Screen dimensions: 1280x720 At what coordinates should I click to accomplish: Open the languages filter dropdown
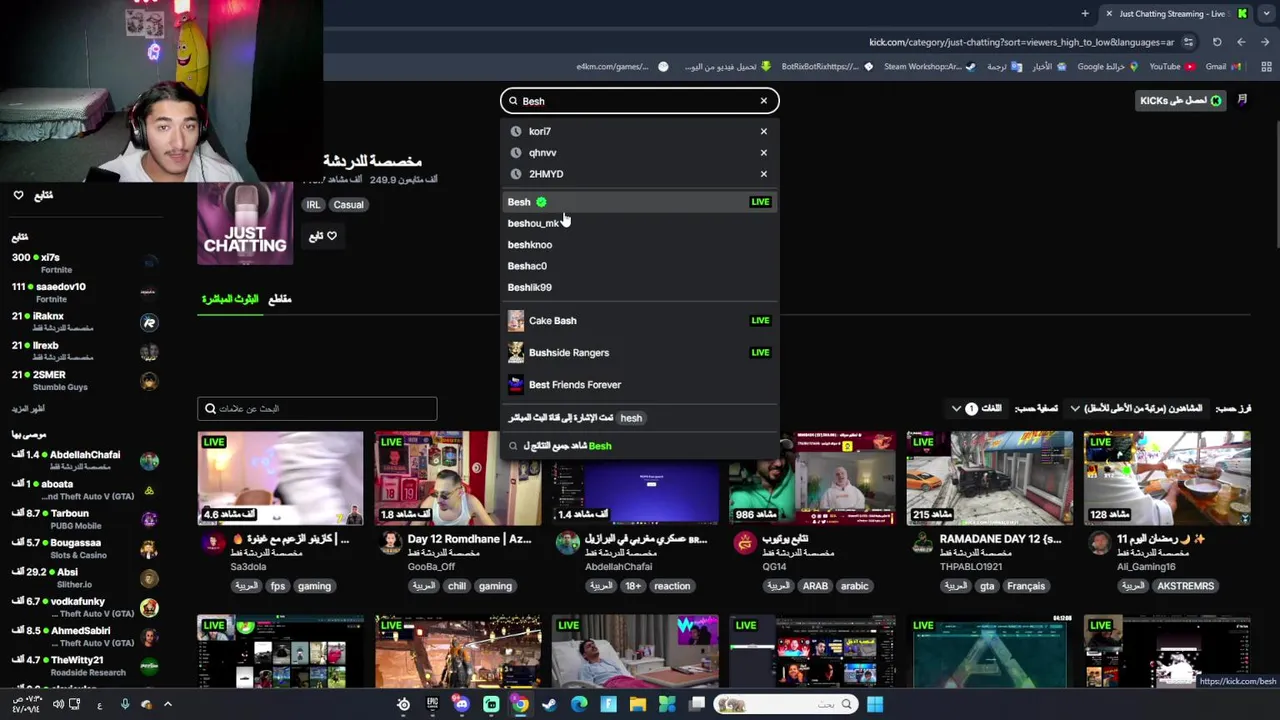coord(976,408)
